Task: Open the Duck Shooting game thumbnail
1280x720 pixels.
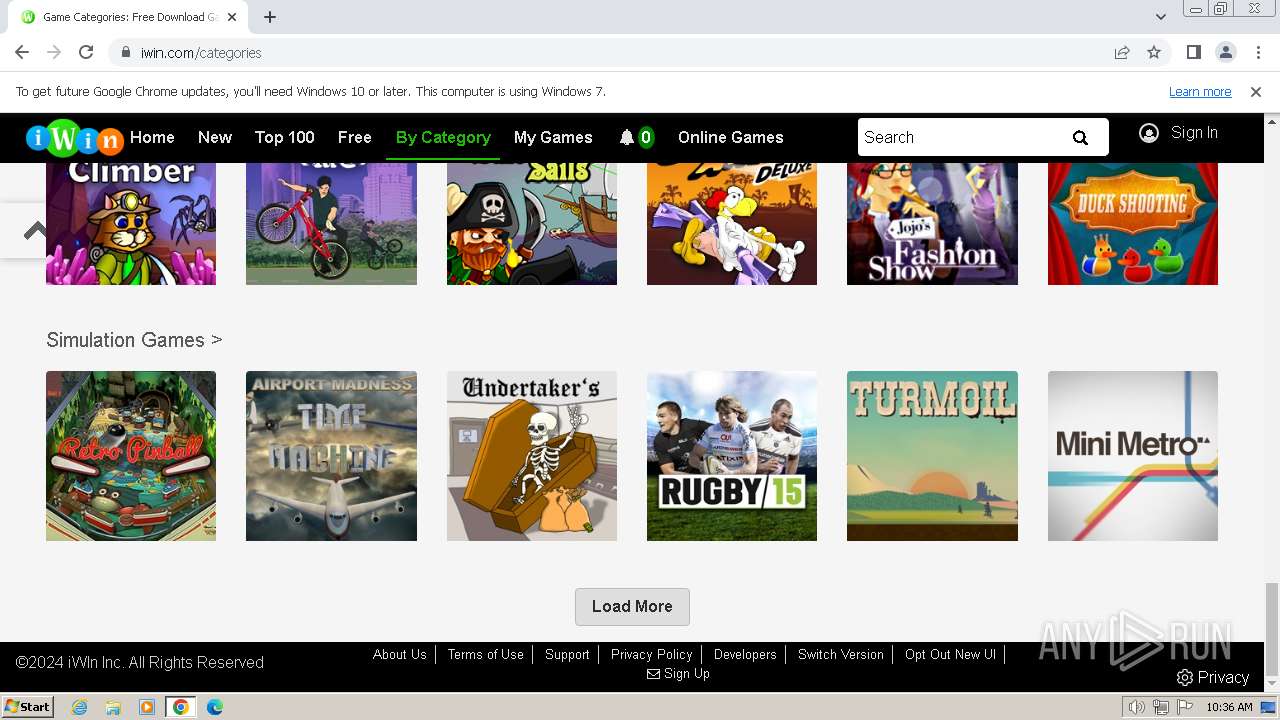Action: coord(1133,224)
